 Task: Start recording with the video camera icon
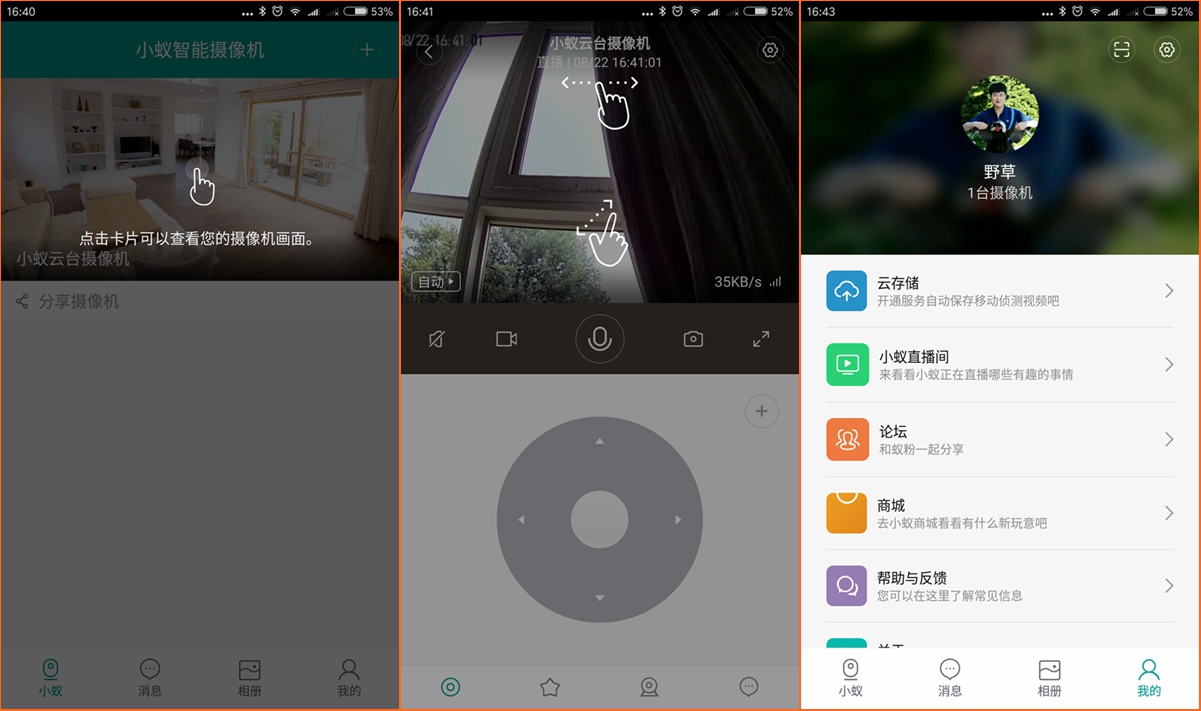click(x=505, y=339)
